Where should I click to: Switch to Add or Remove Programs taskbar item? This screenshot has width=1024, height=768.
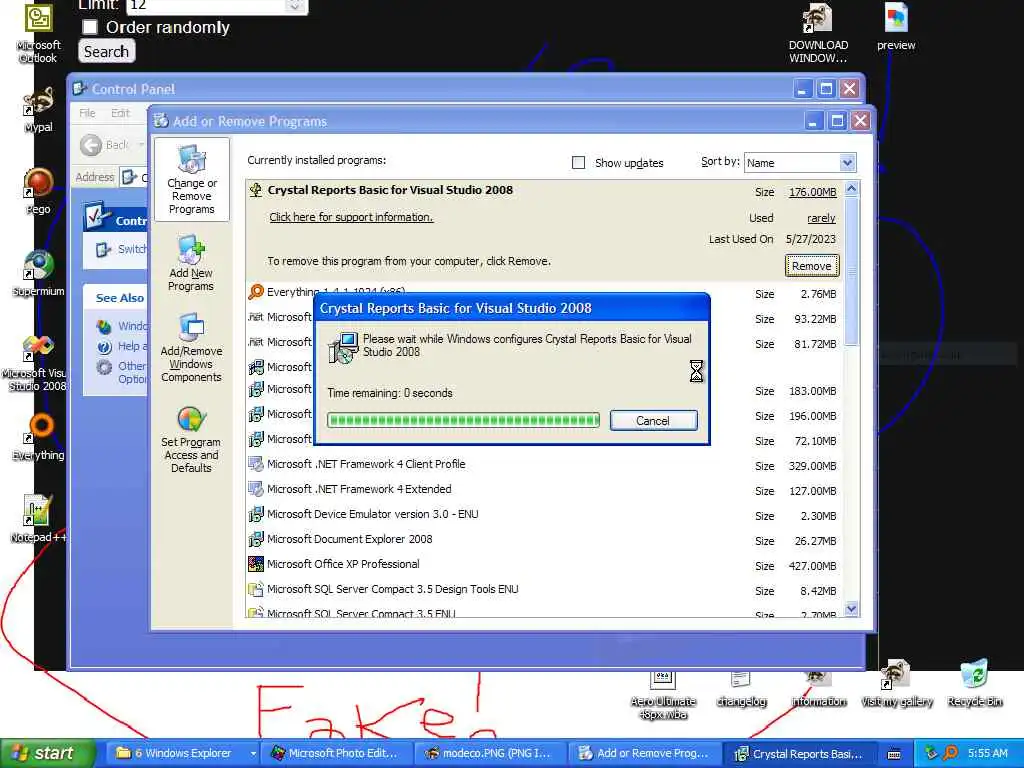pos(645,754)
